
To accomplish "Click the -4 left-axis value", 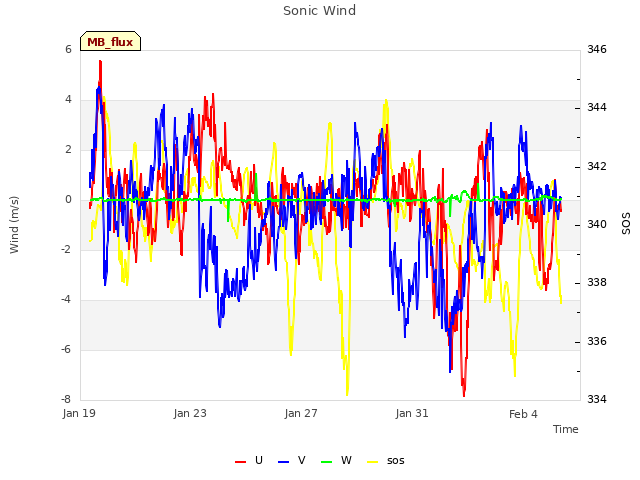I will click(66, 299).
